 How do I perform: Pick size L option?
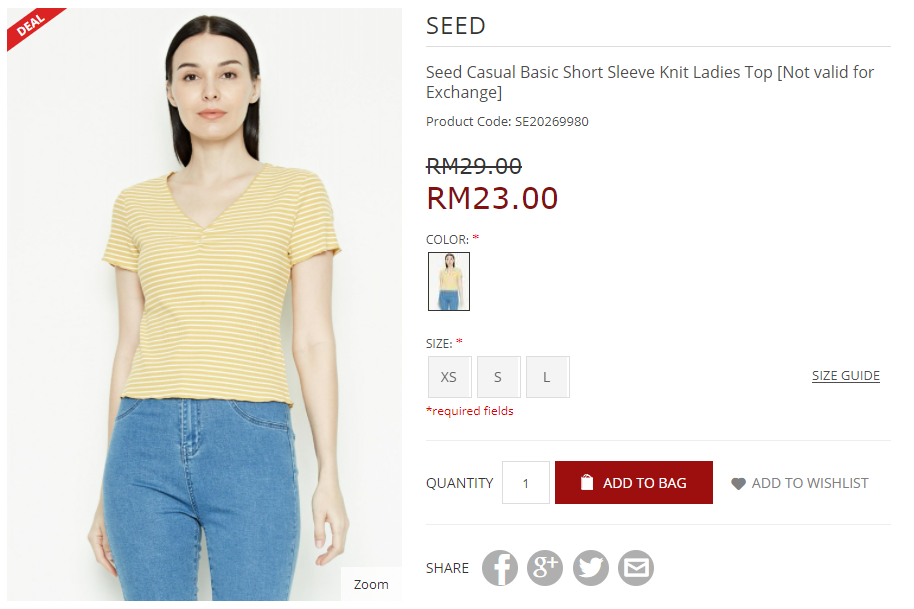coord(547,377)
